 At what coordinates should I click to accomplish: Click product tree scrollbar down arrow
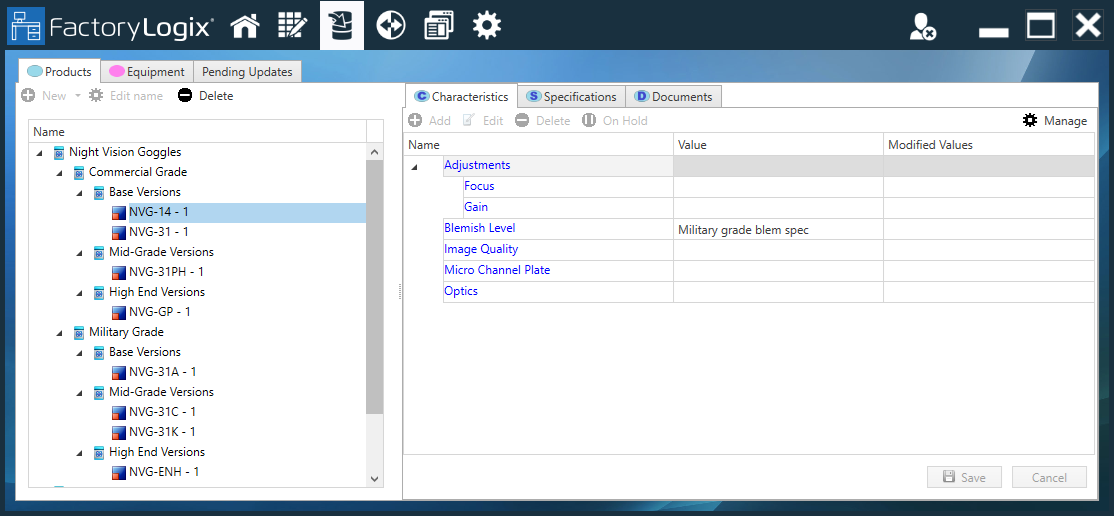[x=374, y=479]
